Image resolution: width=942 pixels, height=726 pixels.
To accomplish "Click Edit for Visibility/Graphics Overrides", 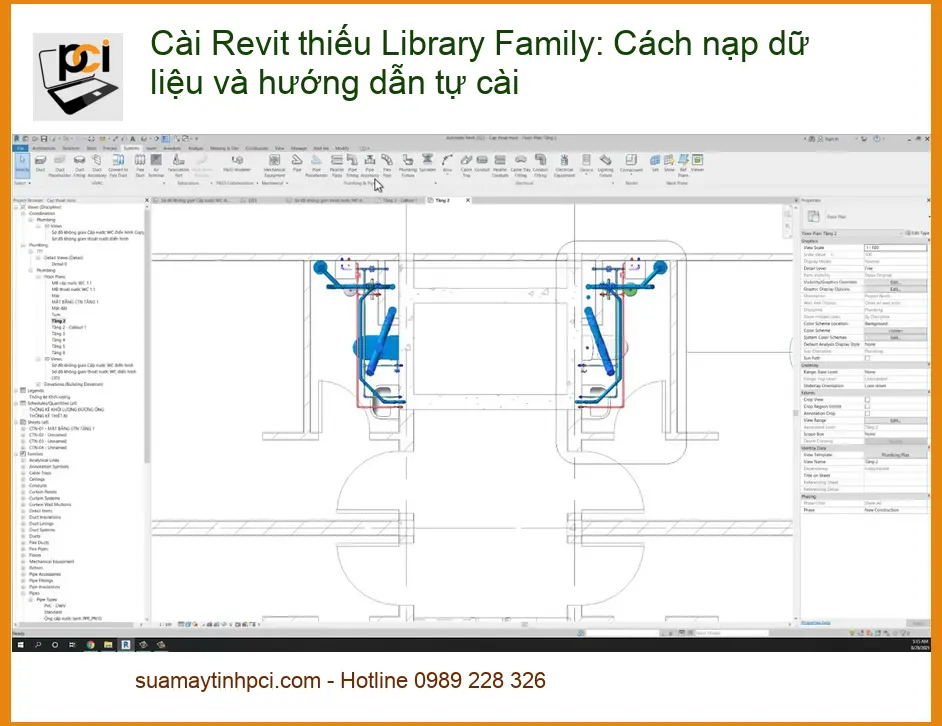I will click(895, 282).
